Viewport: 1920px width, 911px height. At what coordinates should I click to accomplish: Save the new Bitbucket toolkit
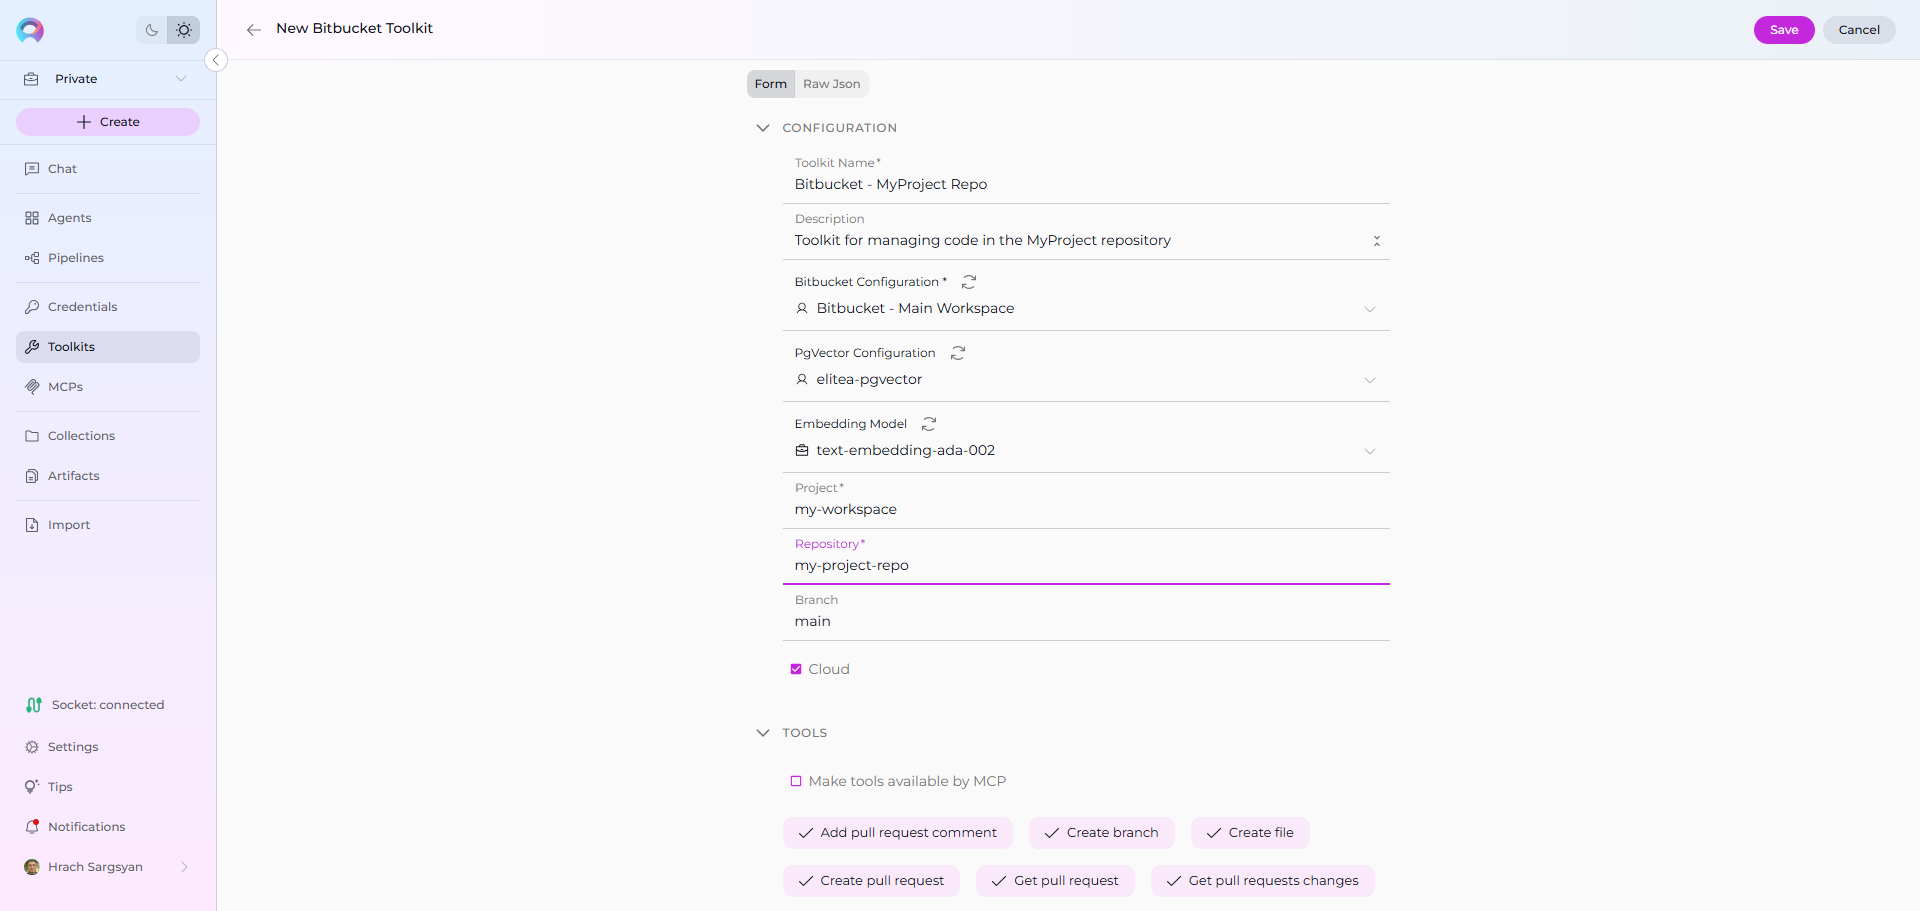[1783, 30]
